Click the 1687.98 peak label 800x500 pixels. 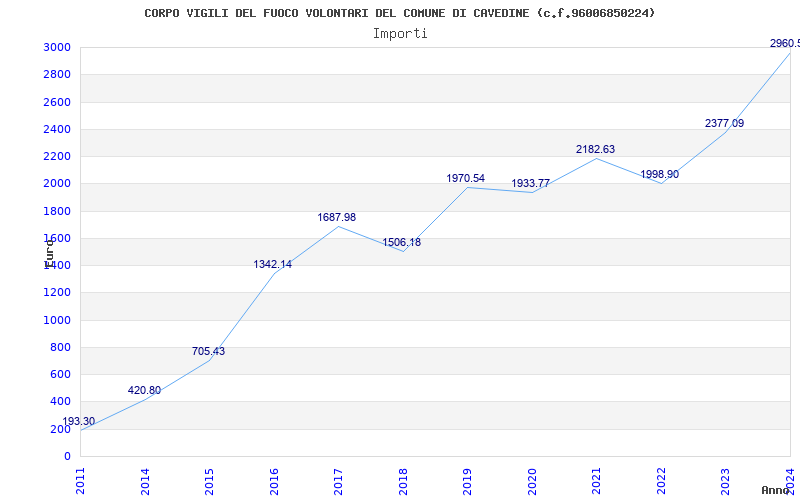(337, 217)
